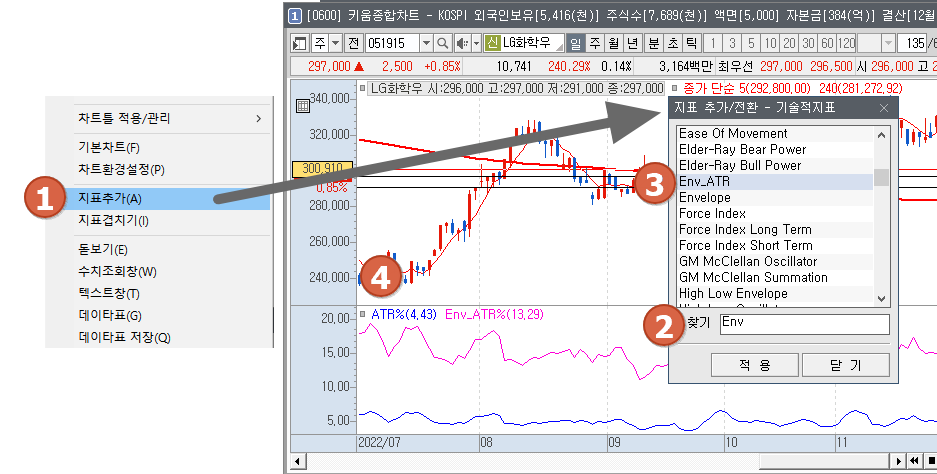Click the small marker before 종가 단순 legend
This screenshot has height=474, width=937.
coord(676,88)
